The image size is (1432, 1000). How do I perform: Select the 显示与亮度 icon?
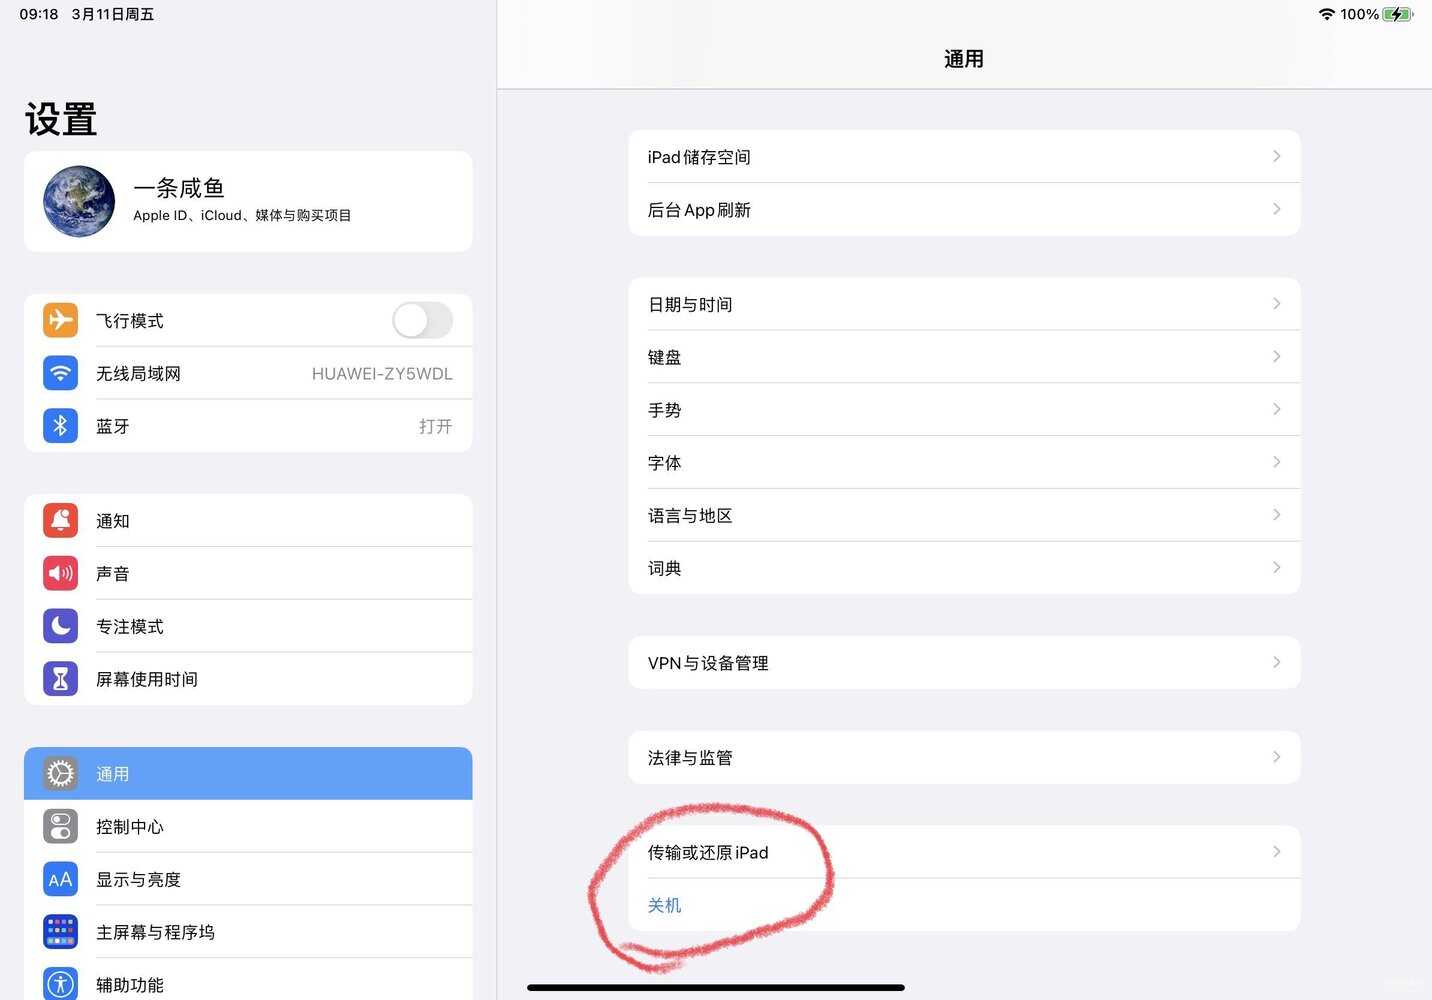coord(60,879)
